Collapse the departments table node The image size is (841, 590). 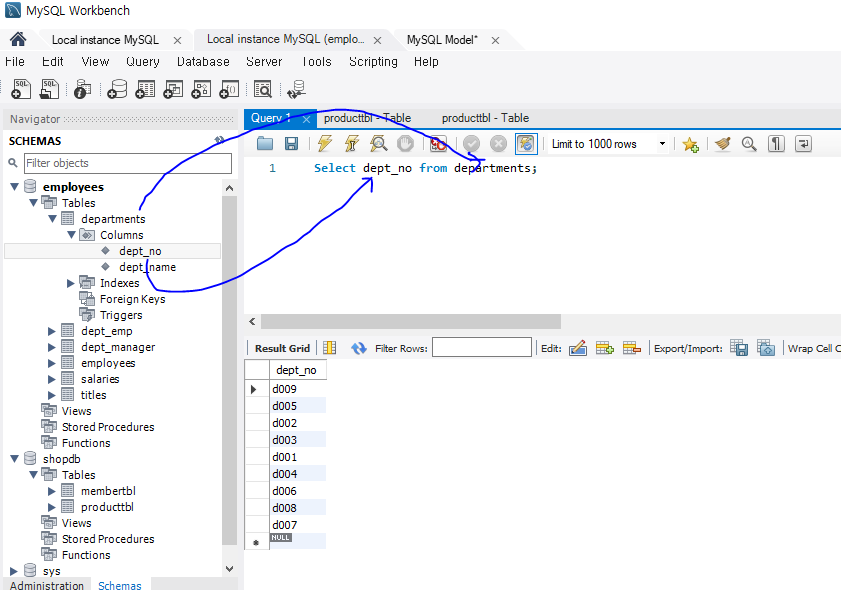[x=53, y=219]
